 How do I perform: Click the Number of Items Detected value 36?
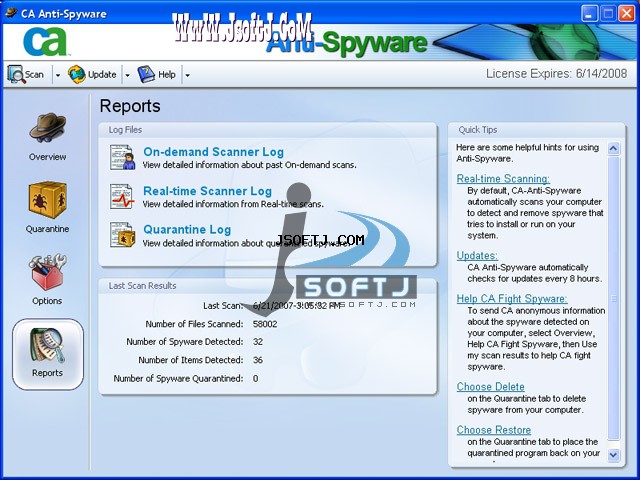click(258, 360)
